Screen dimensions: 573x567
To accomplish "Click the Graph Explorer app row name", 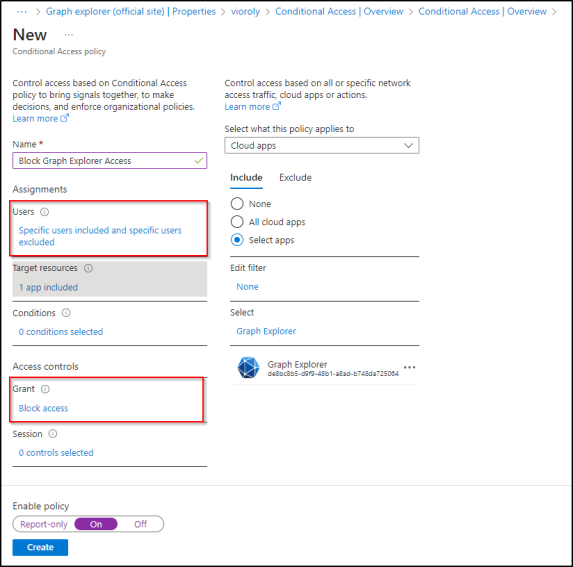I will [297, 364].
